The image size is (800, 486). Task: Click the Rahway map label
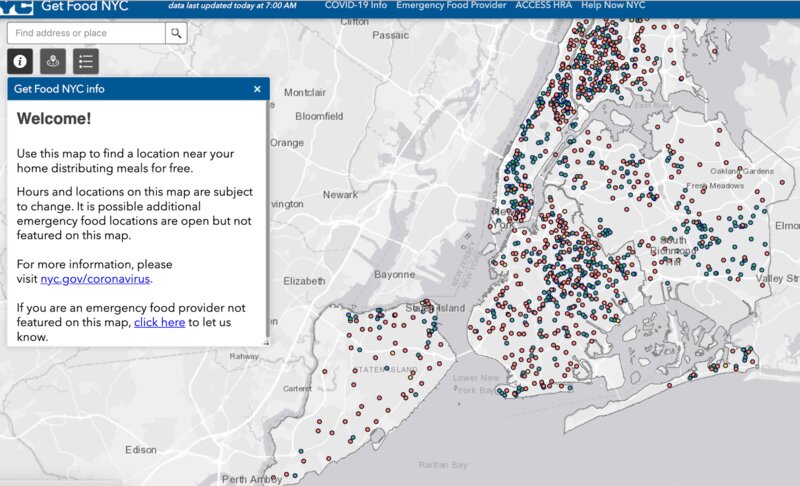point(244,356)
